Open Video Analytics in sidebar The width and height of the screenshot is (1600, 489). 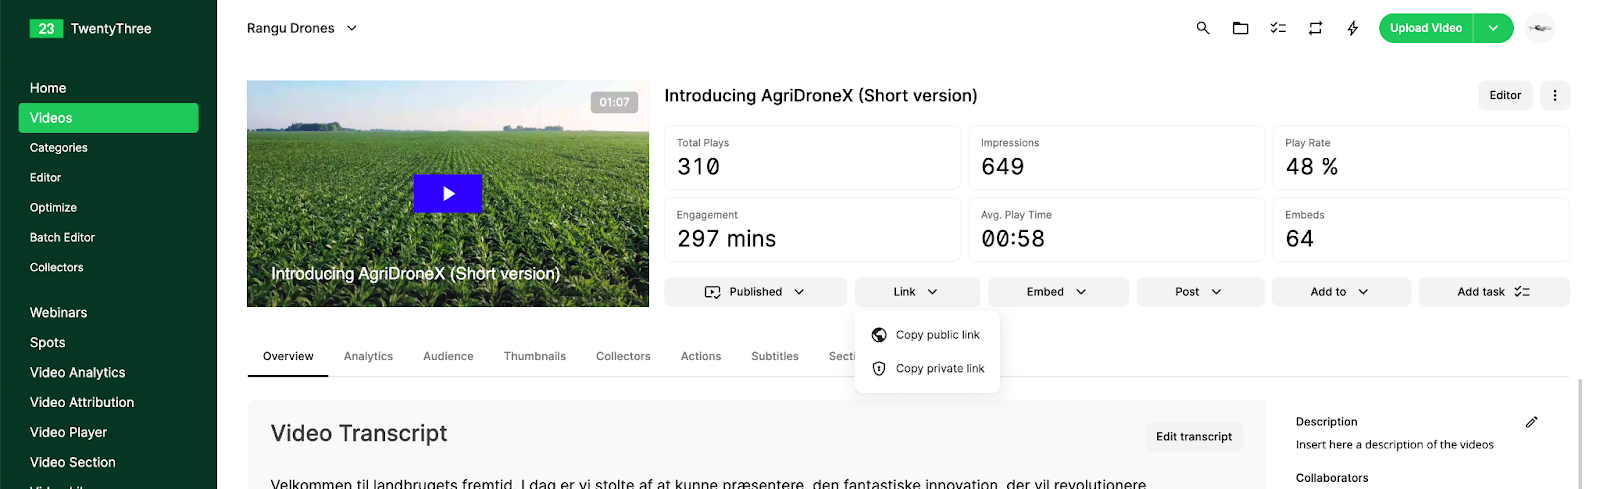point(78,373)
